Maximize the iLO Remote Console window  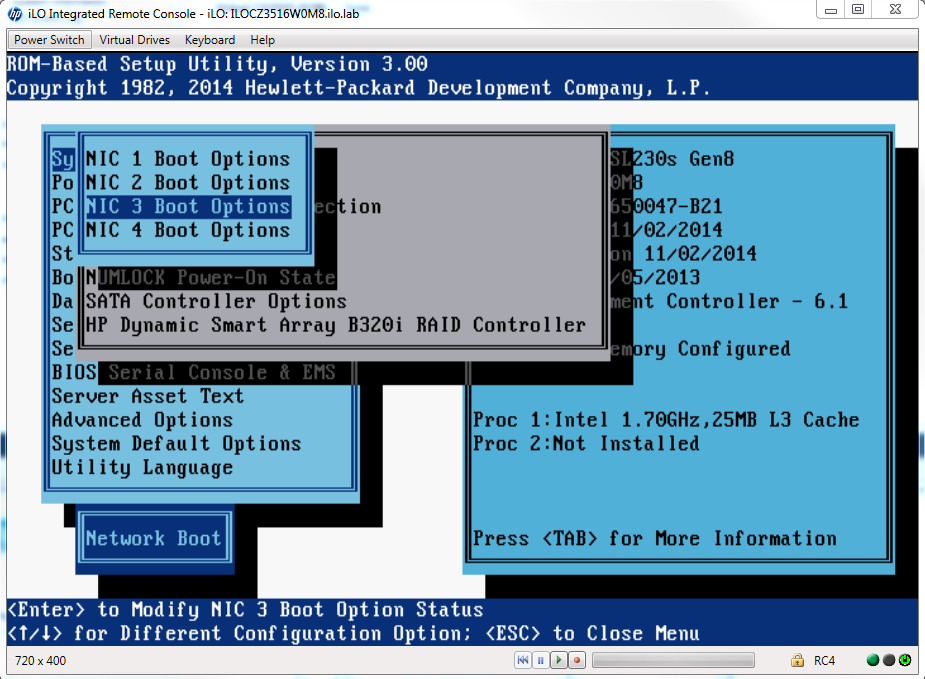(858, 10)
